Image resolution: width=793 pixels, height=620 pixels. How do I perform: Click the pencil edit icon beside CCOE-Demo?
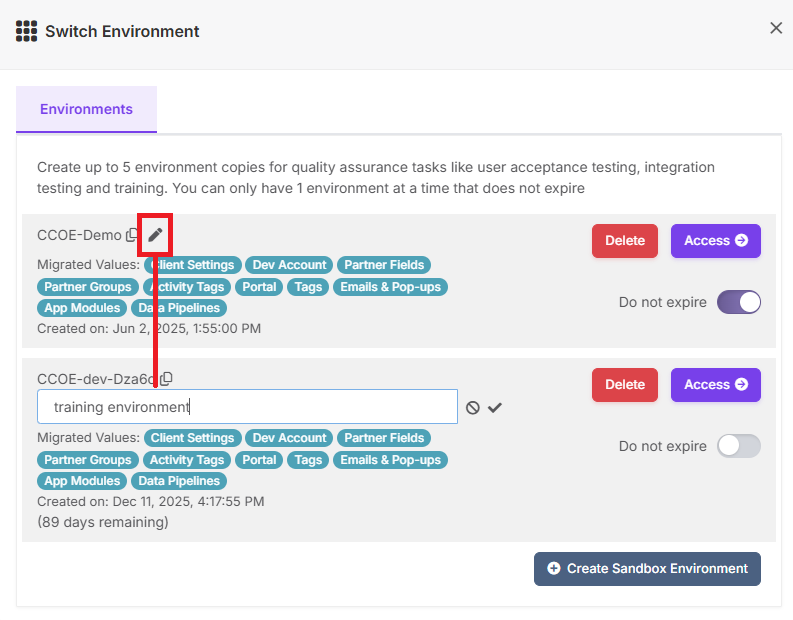[x=155, y=235]
